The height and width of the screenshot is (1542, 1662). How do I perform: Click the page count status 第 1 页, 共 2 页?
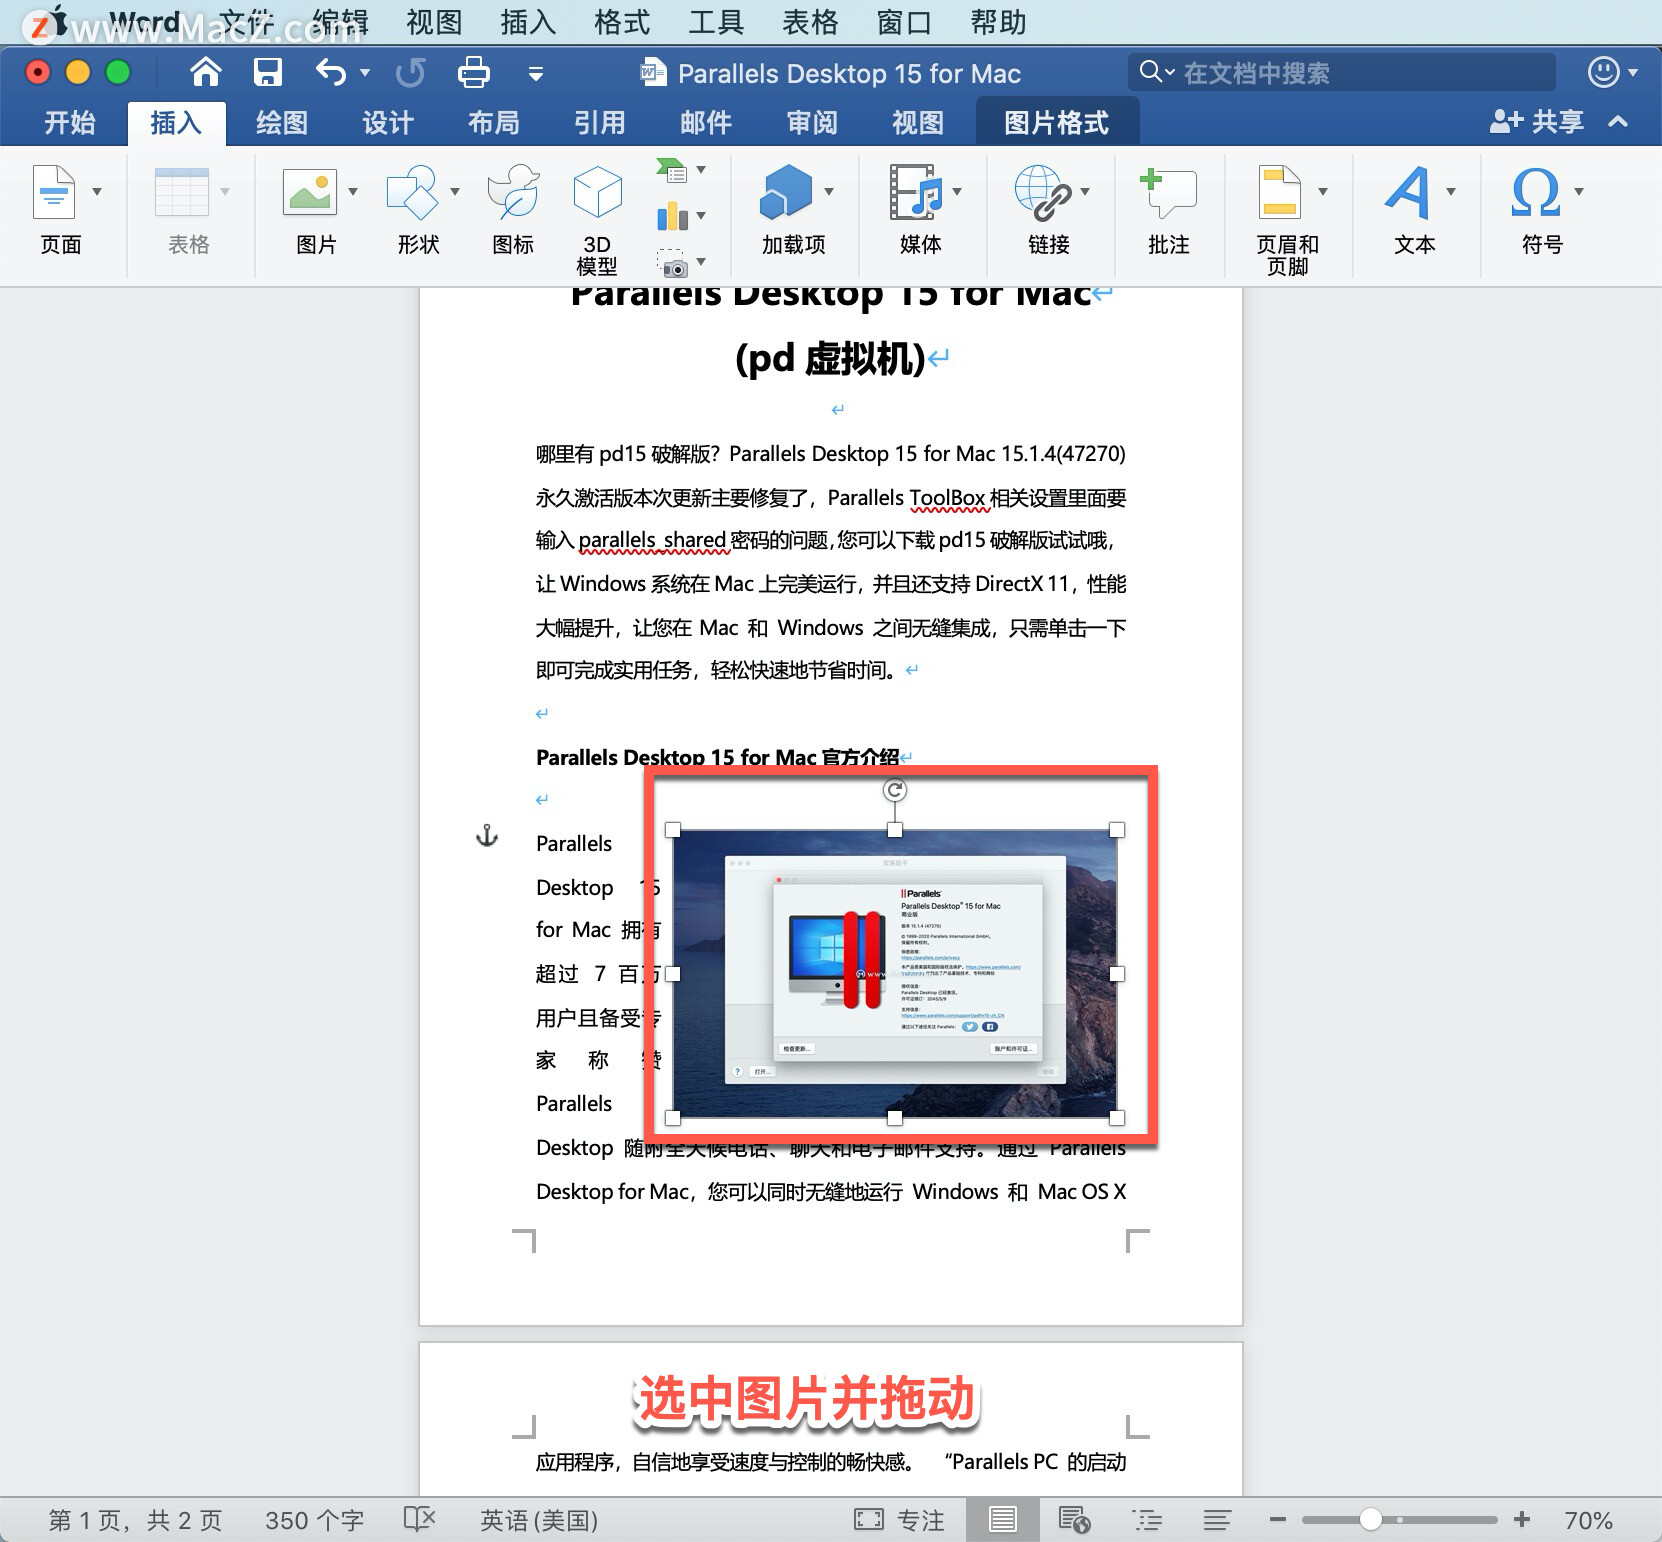pos(135,1520)
